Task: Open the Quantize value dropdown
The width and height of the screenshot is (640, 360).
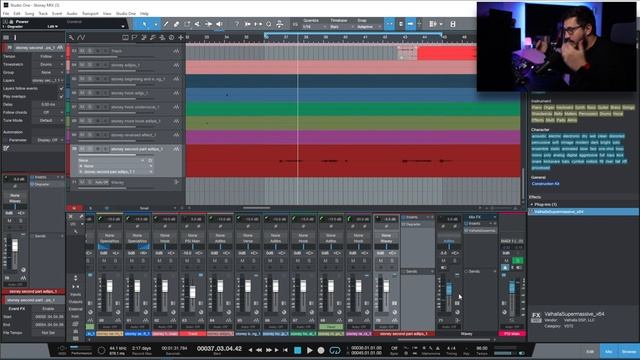Action: pyautogui.click(x=314, y=27)
